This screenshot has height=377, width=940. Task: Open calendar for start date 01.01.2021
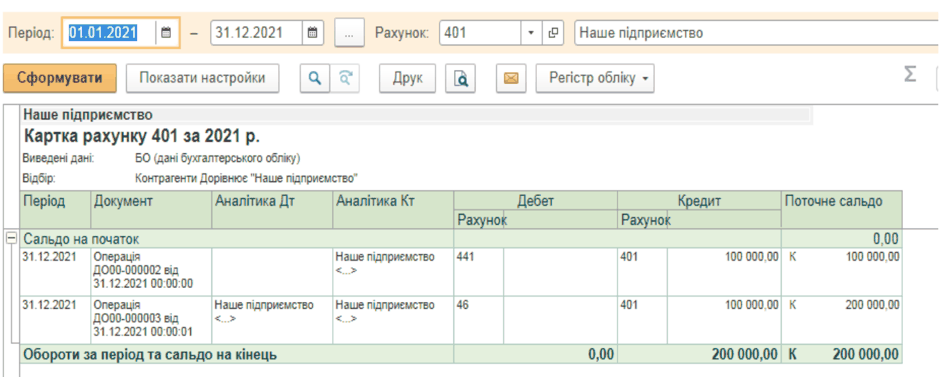click(x=167, y=32)
